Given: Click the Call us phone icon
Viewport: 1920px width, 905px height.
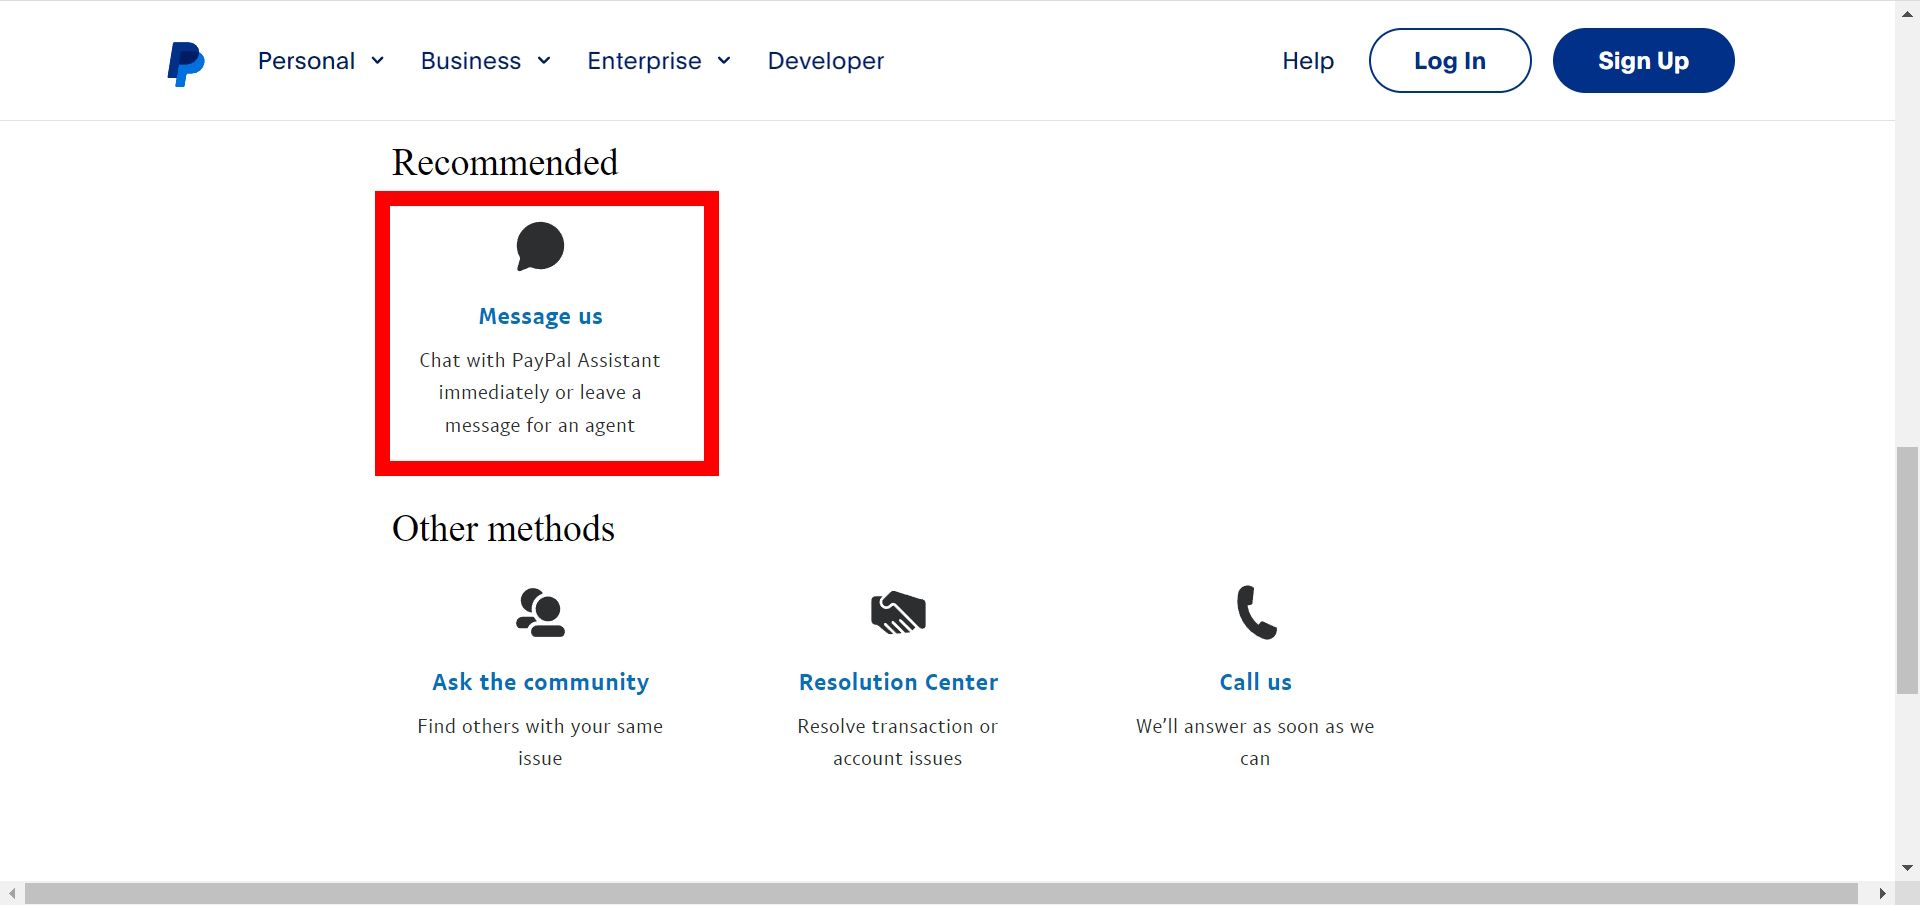Looking at the screenshot, I should point(1256,612).
